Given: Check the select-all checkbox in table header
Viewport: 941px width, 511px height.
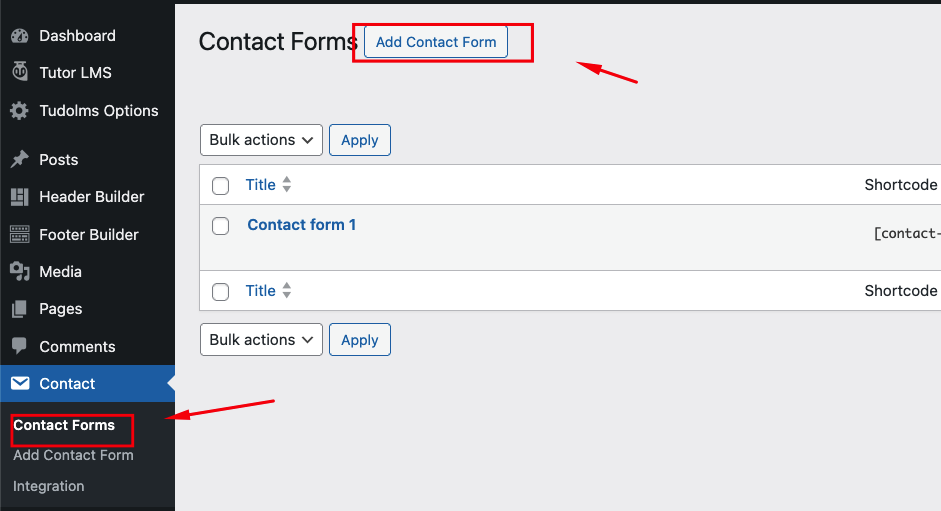Looking at the screenshot, I should (x=221, y=186).
